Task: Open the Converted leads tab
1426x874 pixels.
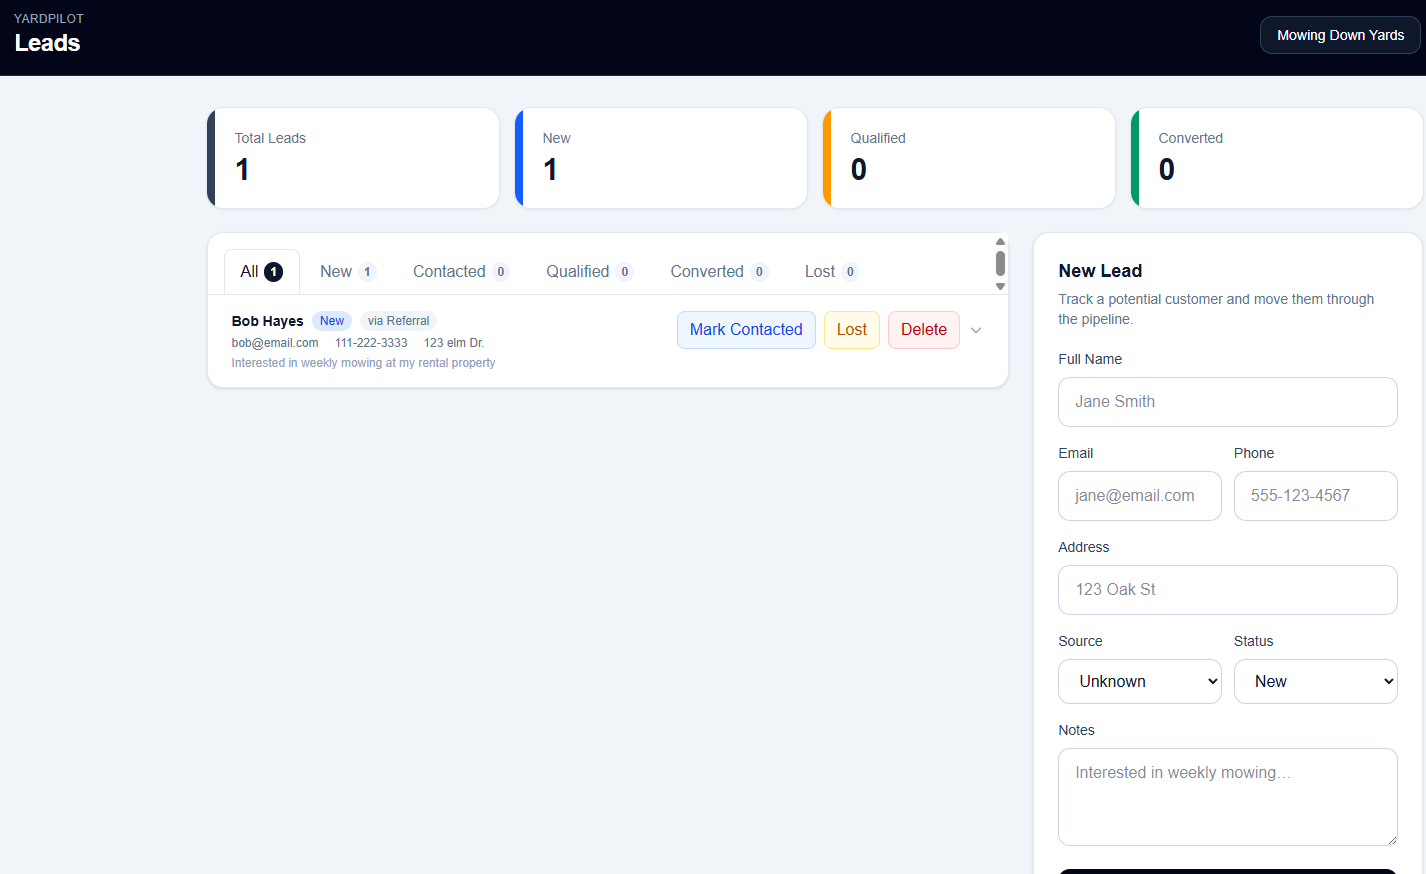Action: (718, 272)
